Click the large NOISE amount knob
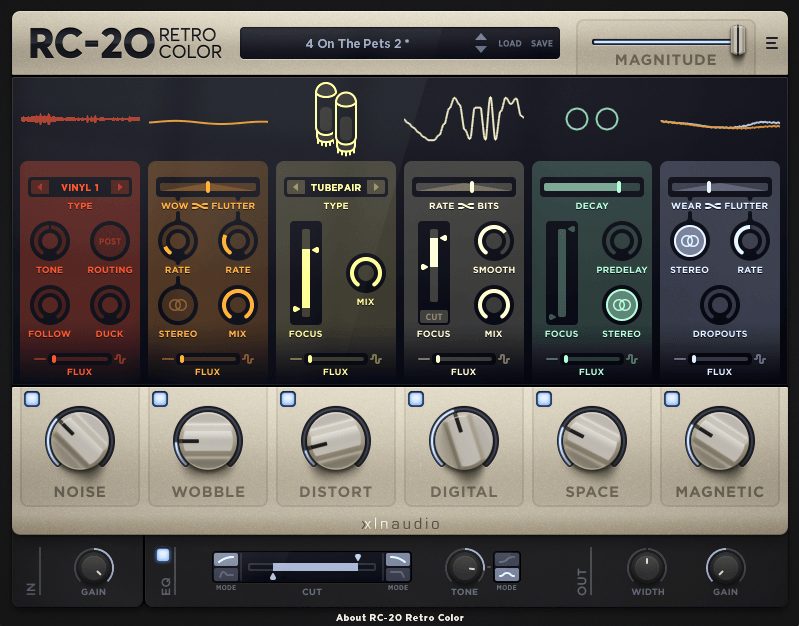The image size is (799, 626). coord(80,441)
